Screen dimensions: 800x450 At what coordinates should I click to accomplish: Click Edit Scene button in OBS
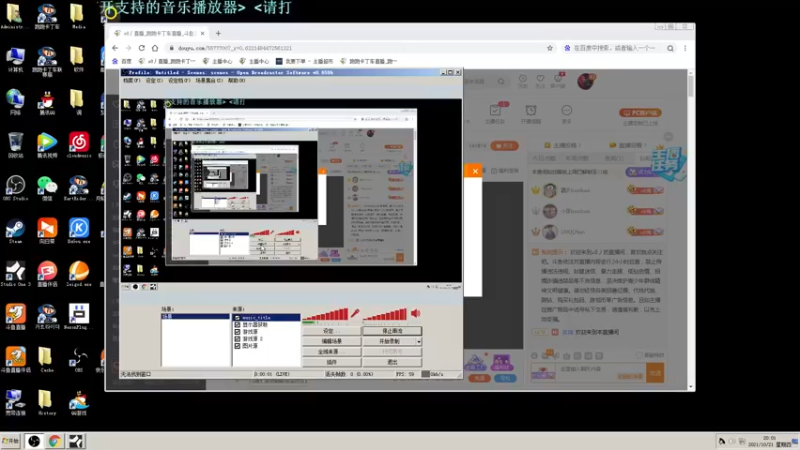[x=331, y=341]
